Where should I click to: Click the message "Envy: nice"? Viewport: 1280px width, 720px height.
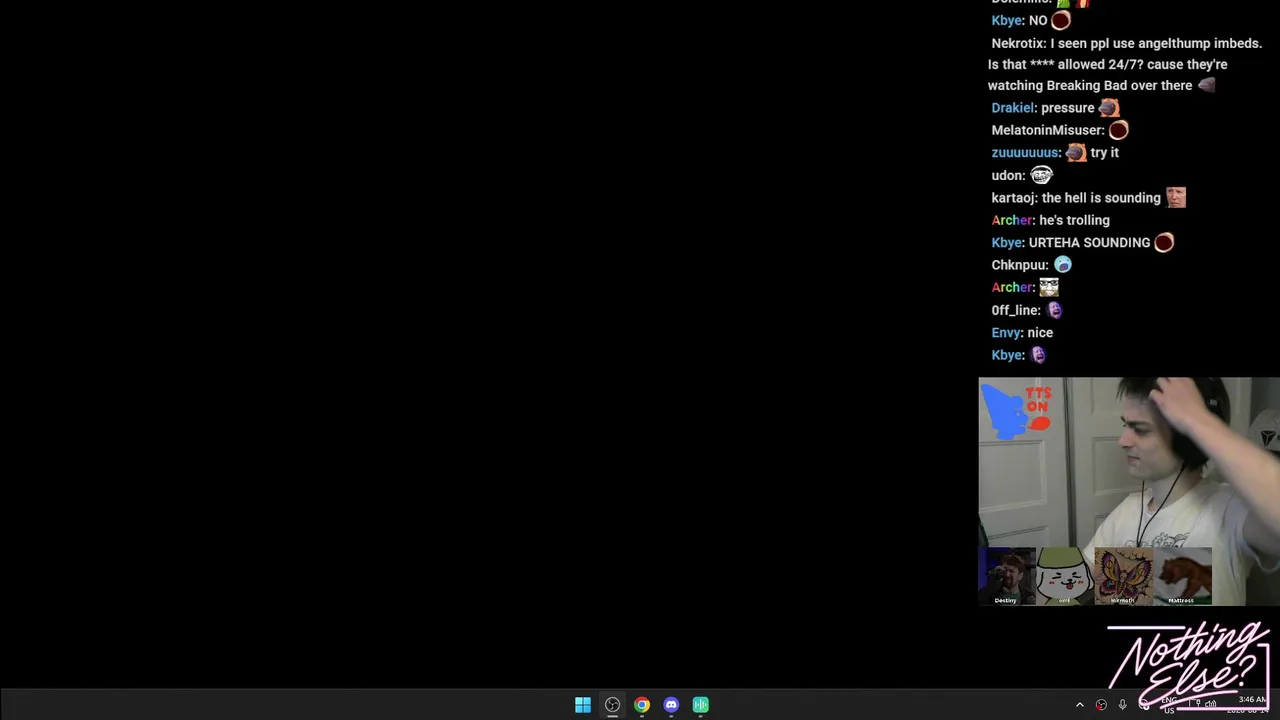[x=1022, y=332]
